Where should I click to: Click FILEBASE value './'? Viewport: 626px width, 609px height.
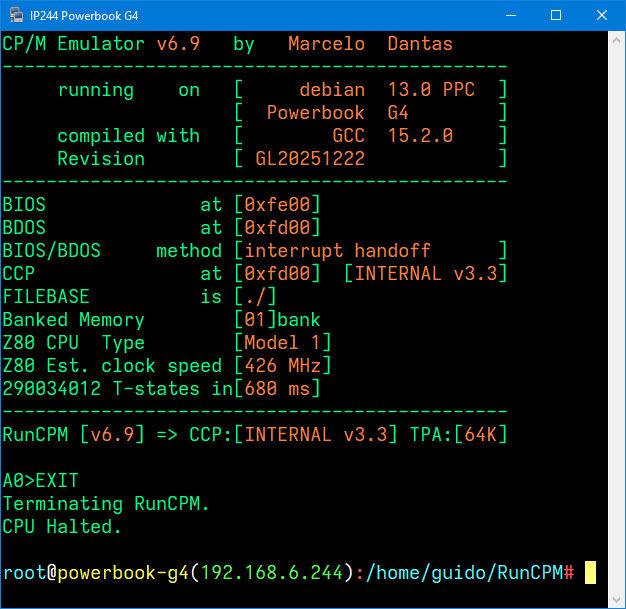[256, 297]
